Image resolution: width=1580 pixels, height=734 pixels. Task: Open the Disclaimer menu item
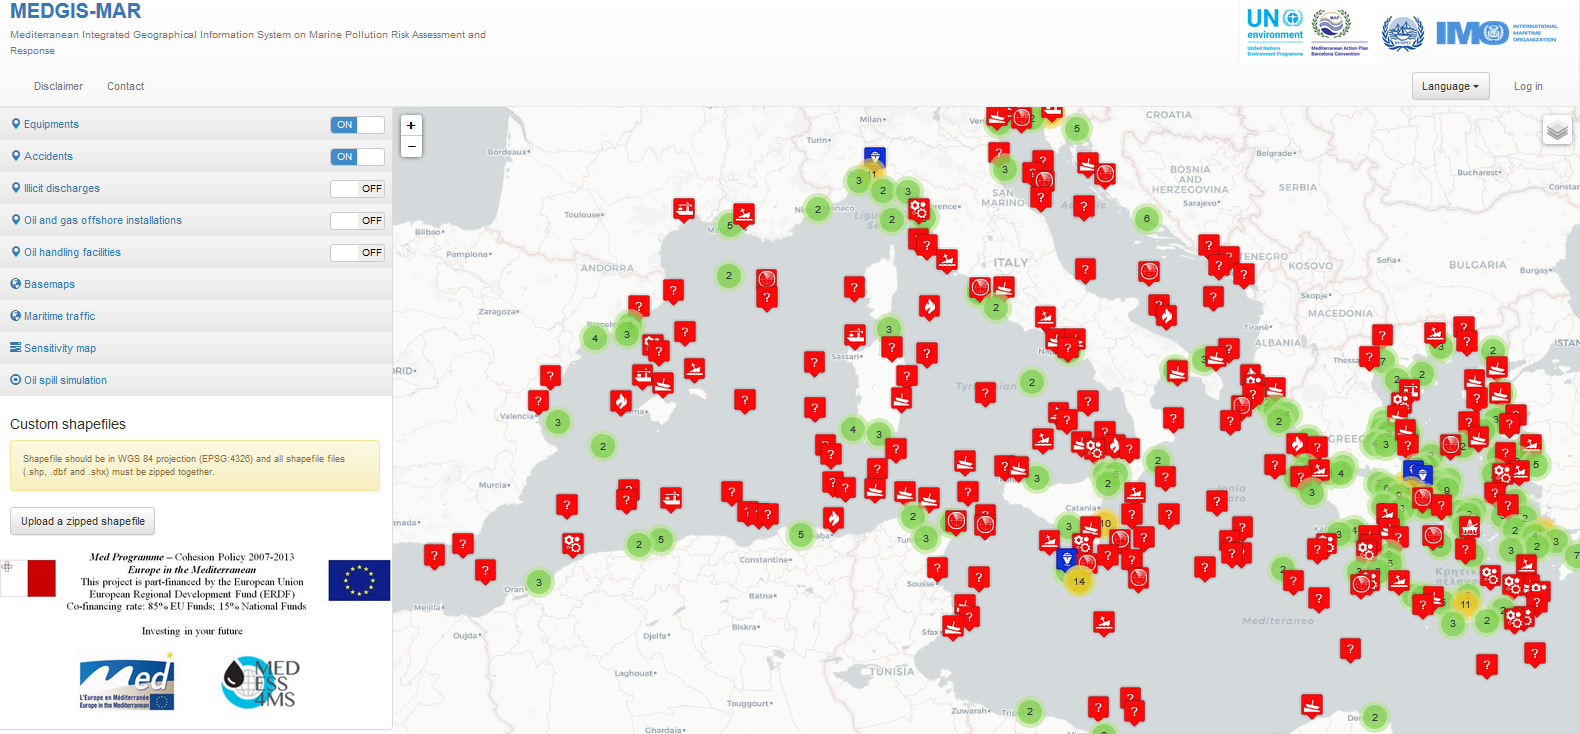click(58, 86)
